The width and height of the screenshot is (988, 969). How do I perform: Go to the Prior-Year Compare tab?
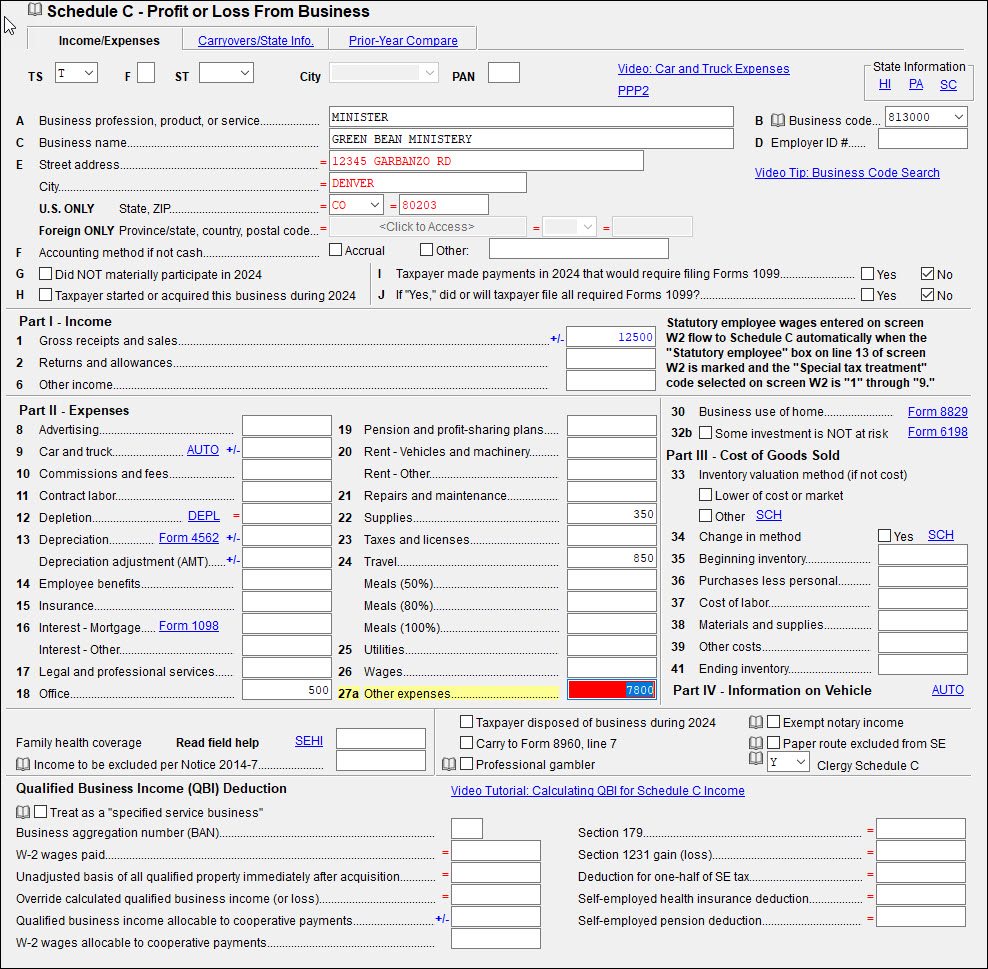(403, 41)
